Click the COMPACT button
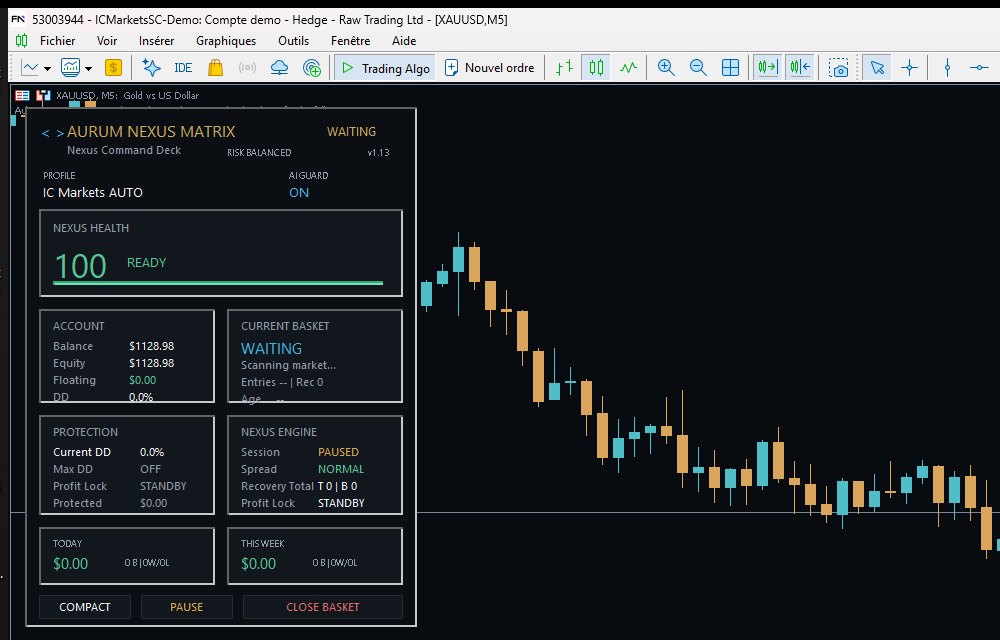This screenshot has height=640, width=1000. [x=85, y=607]
